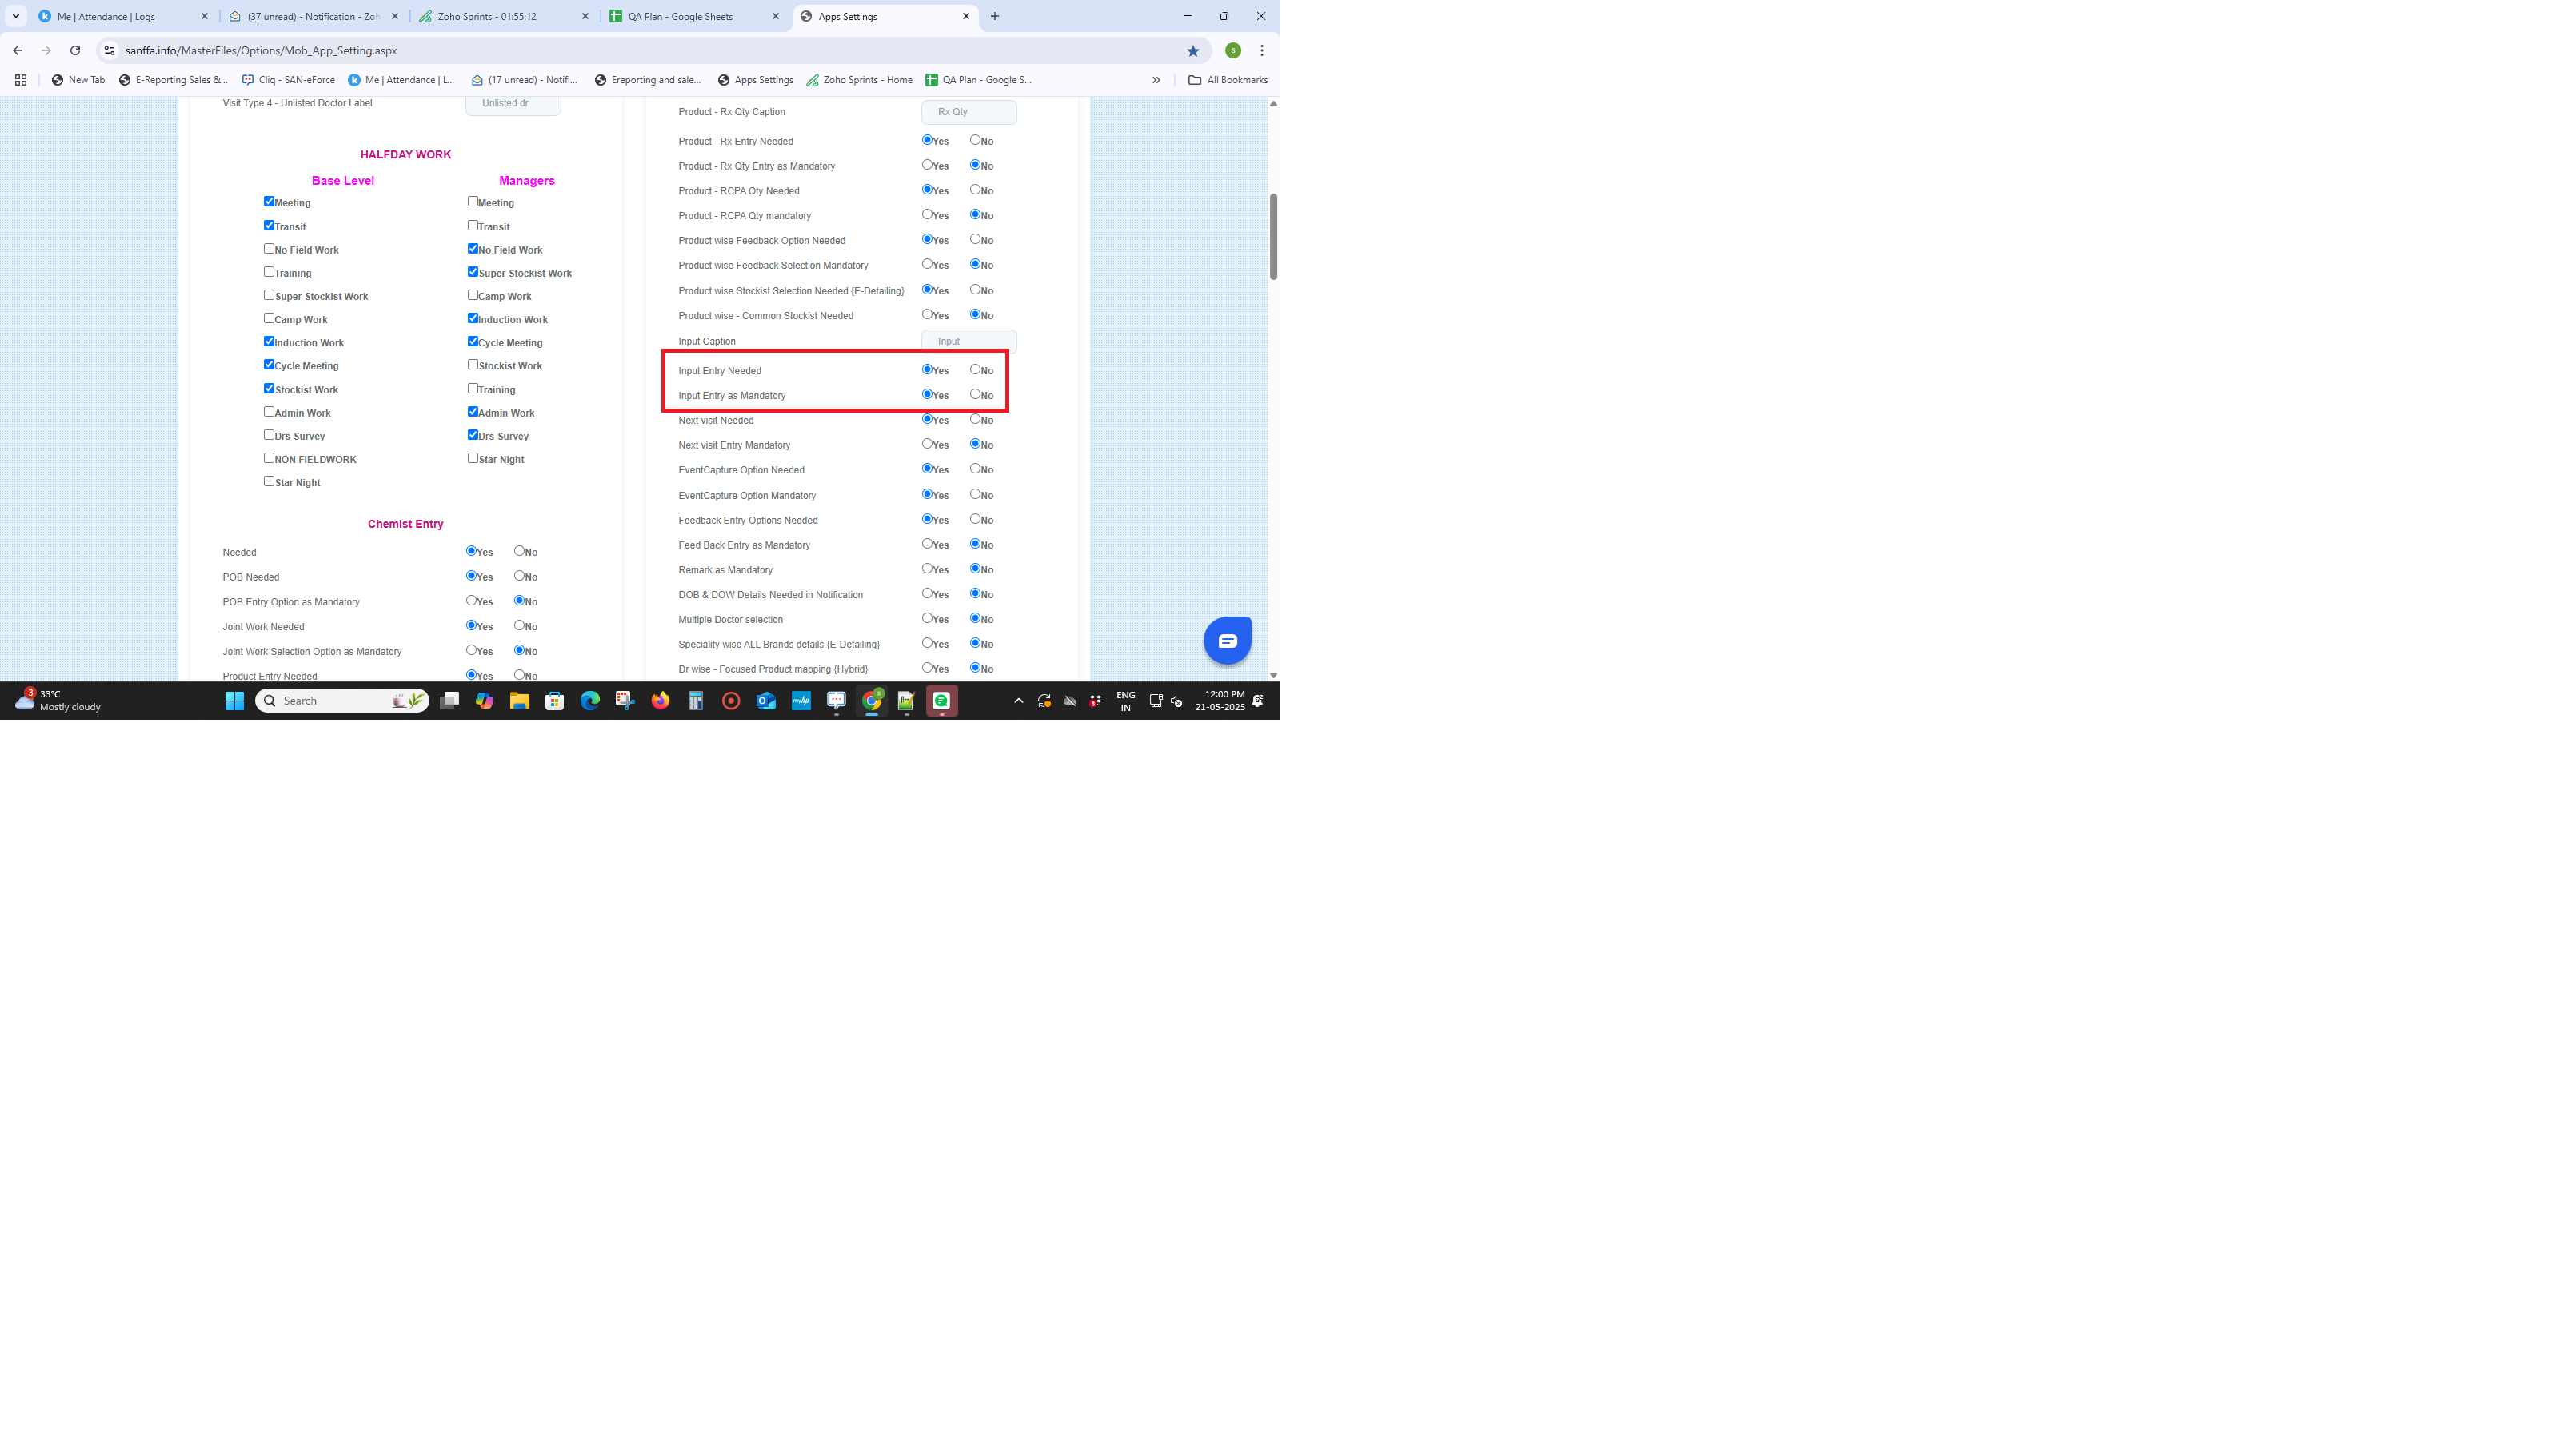Click the blue chat widget icon
The height and width of the screenshot is (1446, 2576).
1227,640
